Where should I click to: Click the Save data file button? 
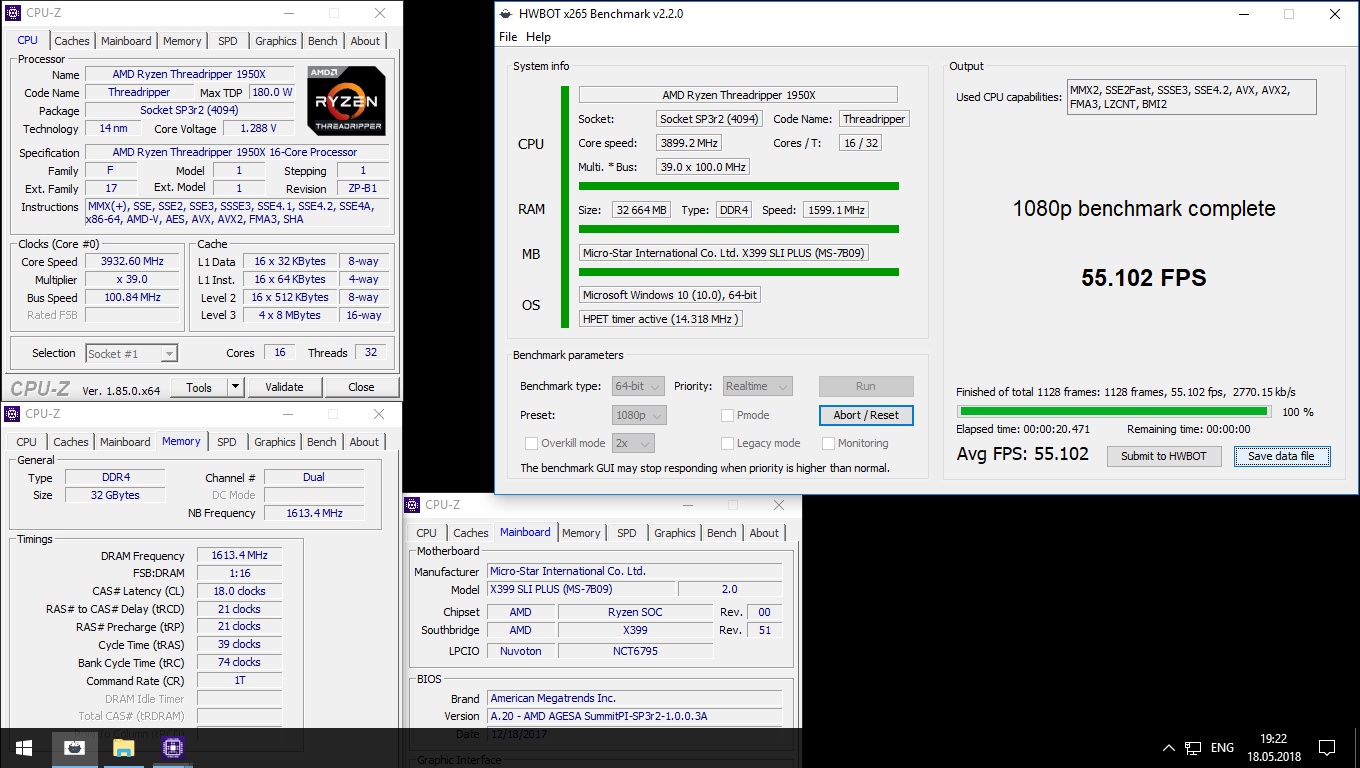(x=1281, y=456)
